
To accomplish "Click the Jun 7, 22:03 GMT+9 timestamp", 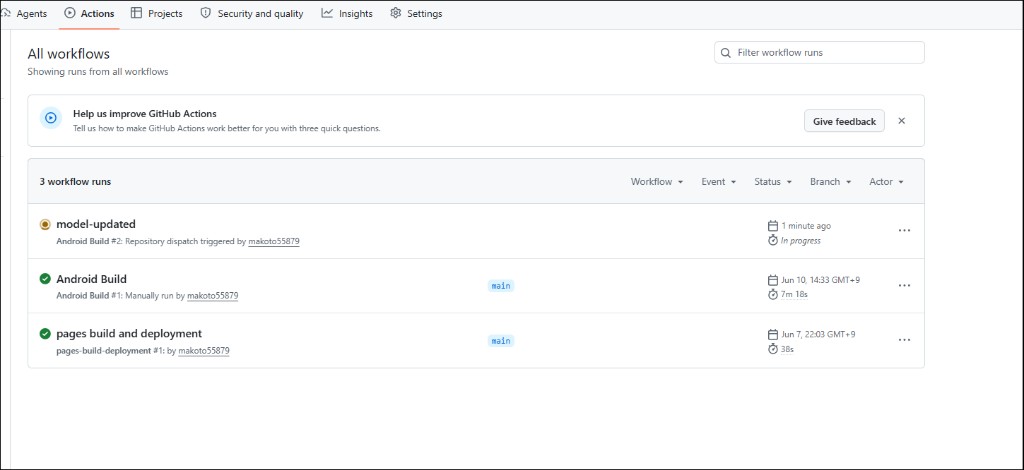I will (x=818, y=334).
